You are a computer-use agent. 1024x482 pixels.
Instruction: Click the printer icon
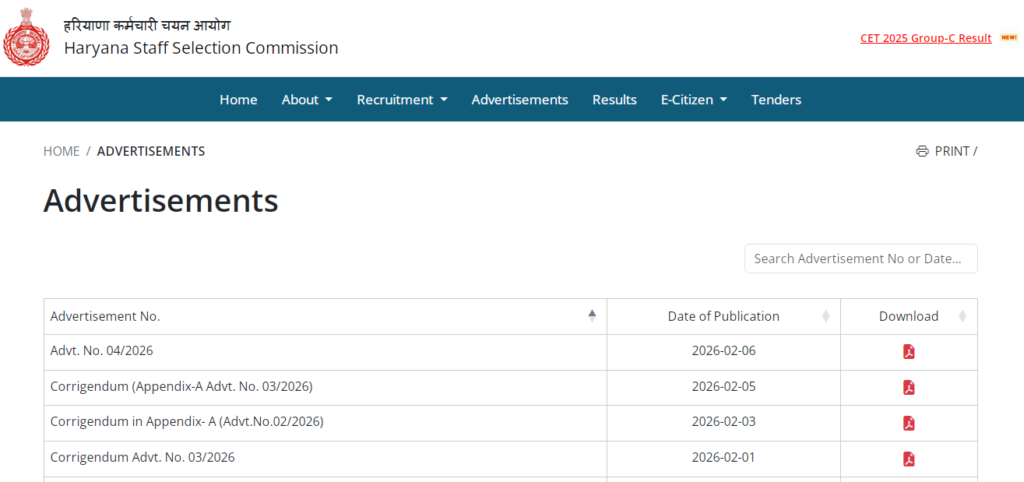tap(922, 151)
